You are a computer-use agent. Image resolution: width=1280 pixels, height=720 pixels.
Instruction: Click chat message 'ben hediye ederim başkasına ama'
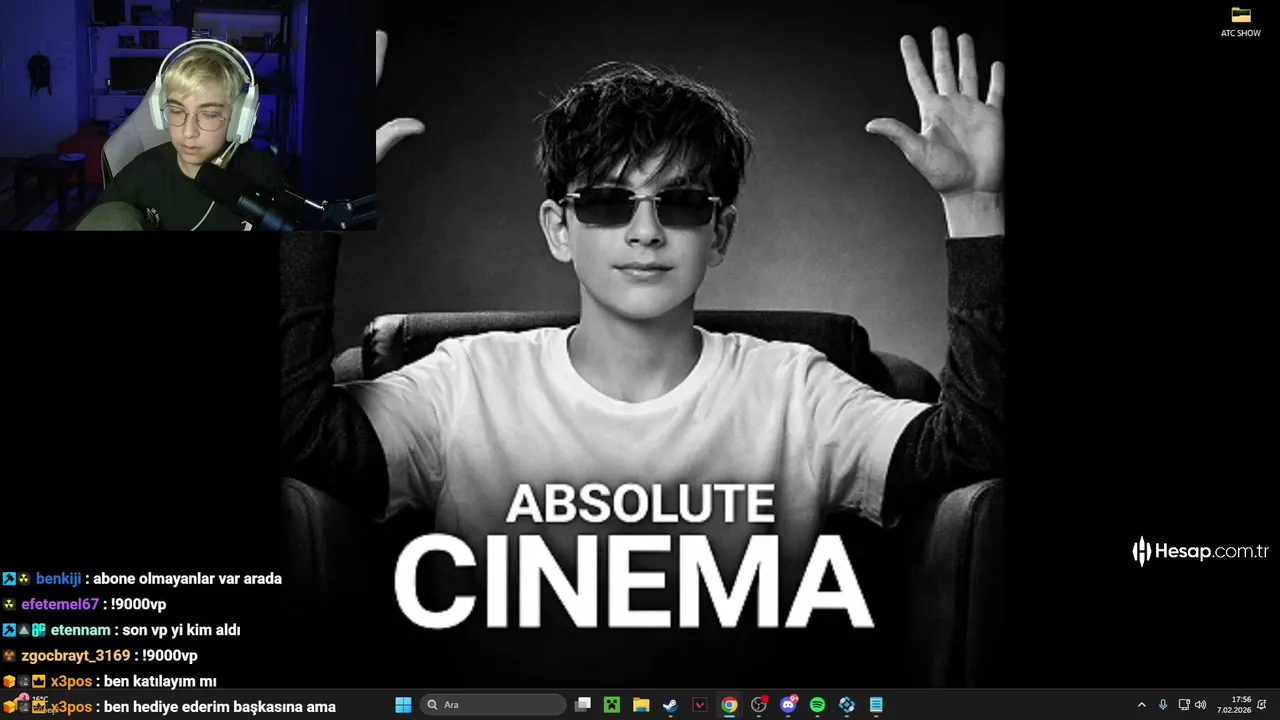[220, 707]
